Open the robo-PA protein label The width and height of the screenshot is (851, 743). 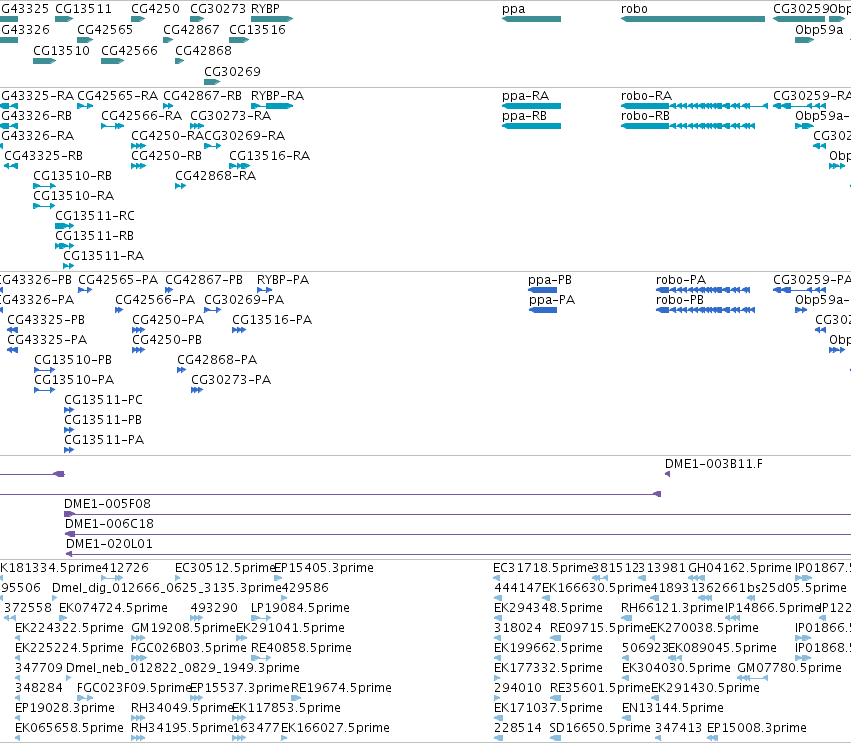click(681, 281)
